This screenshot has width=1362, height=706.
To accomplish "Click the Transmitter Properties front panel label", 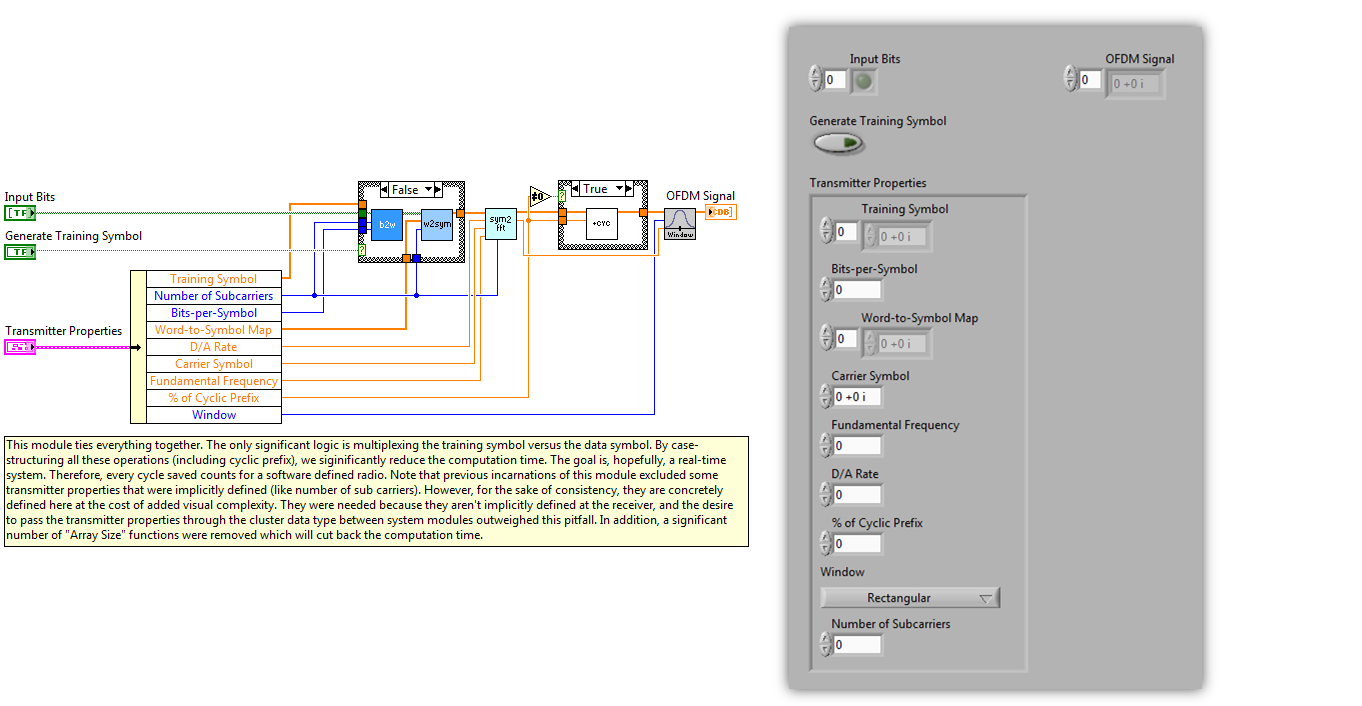I will click(868, 183).
